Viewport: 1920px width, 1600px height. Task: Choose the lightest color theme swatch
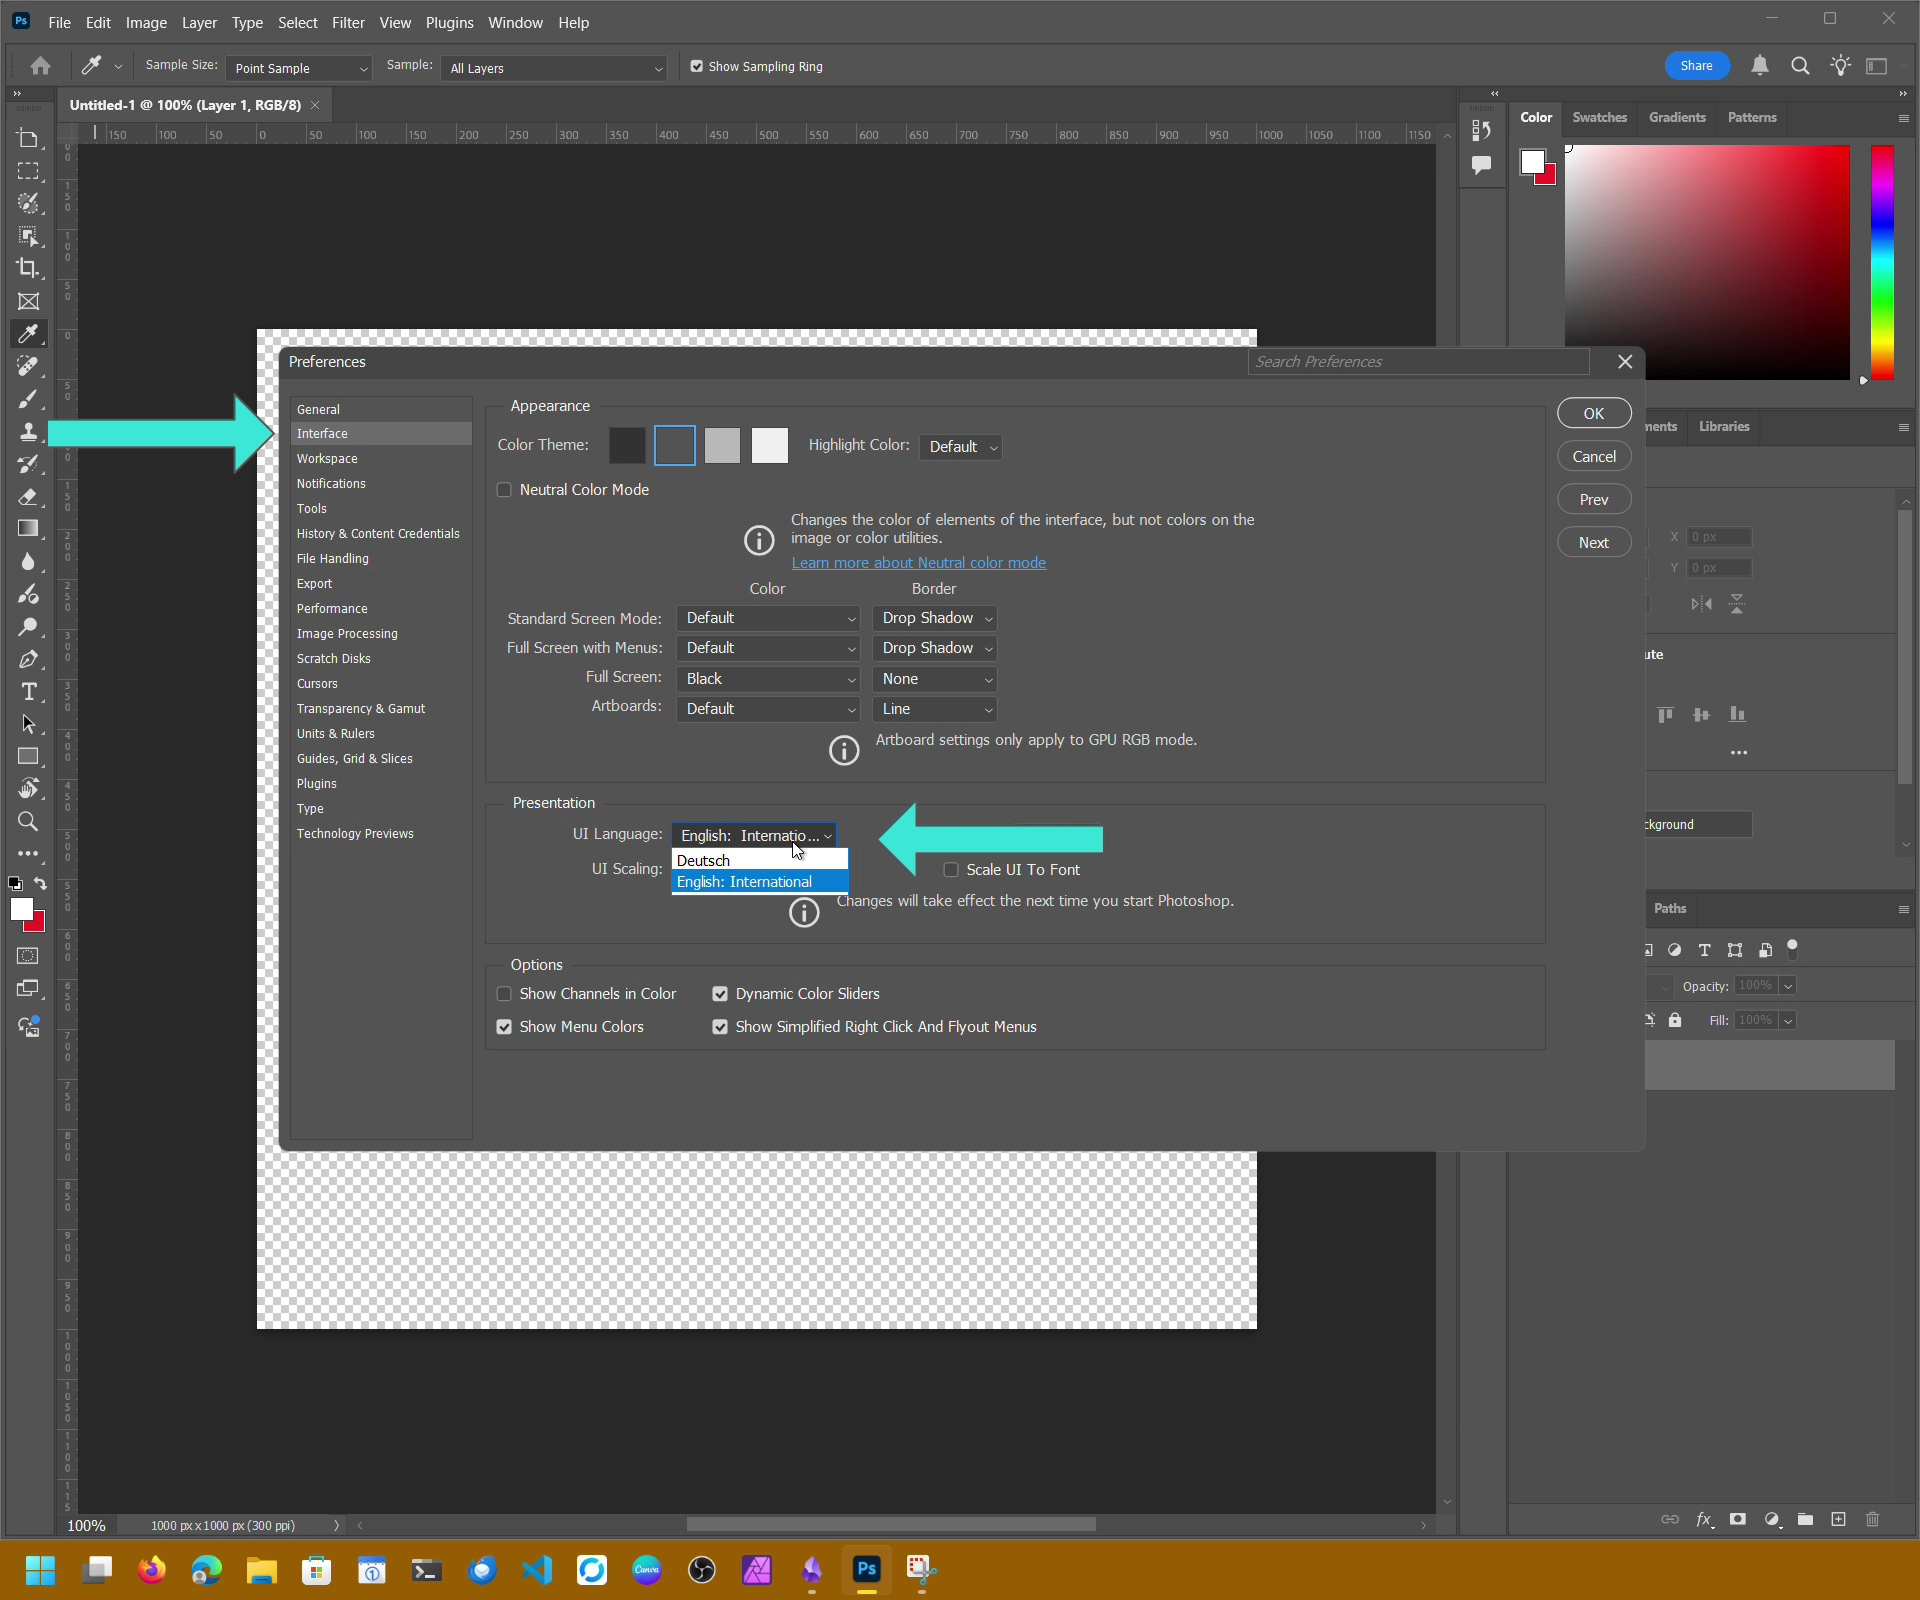tap(770, 446)
